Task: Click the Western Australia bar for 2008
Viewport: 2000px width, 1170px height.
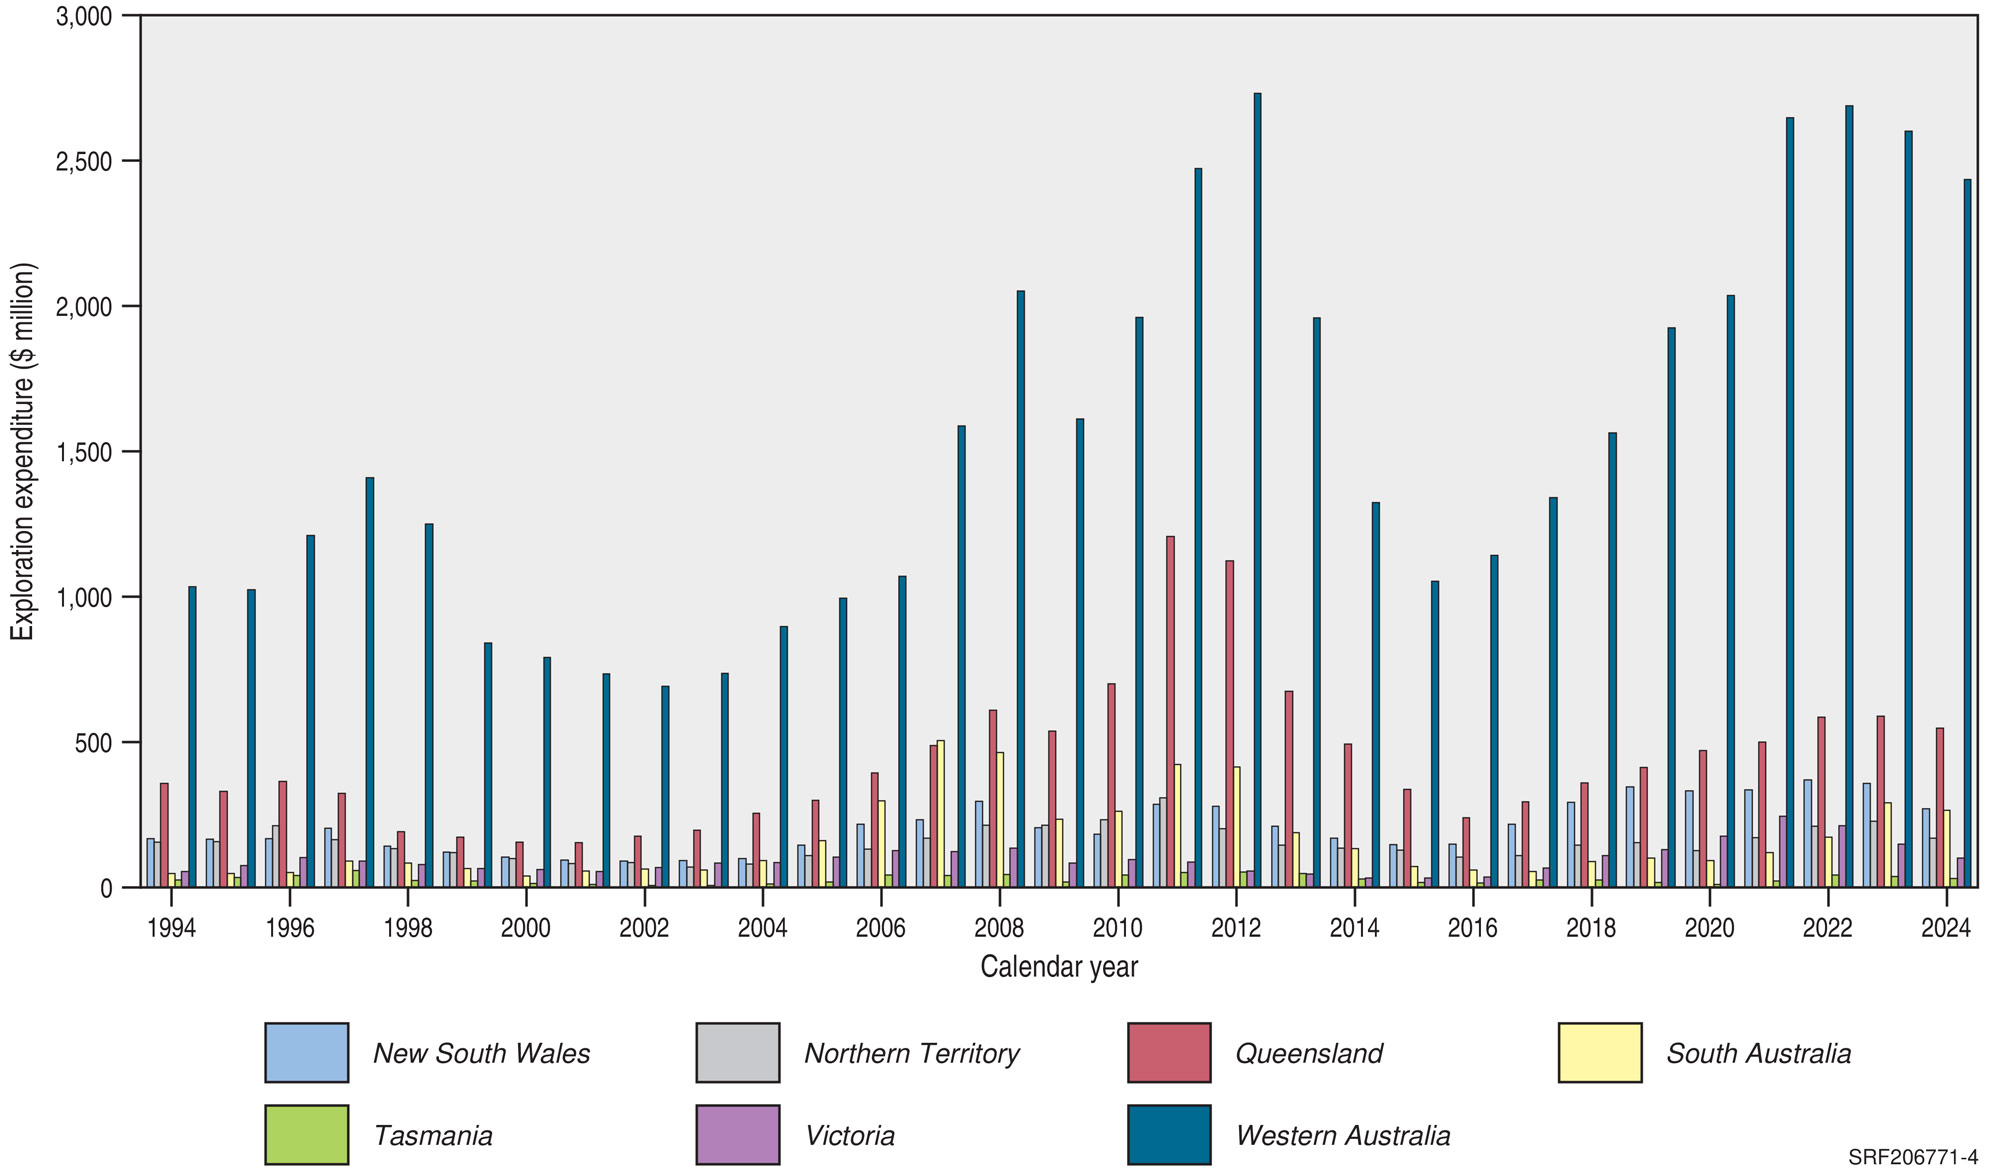Action: coord(1020,590)
